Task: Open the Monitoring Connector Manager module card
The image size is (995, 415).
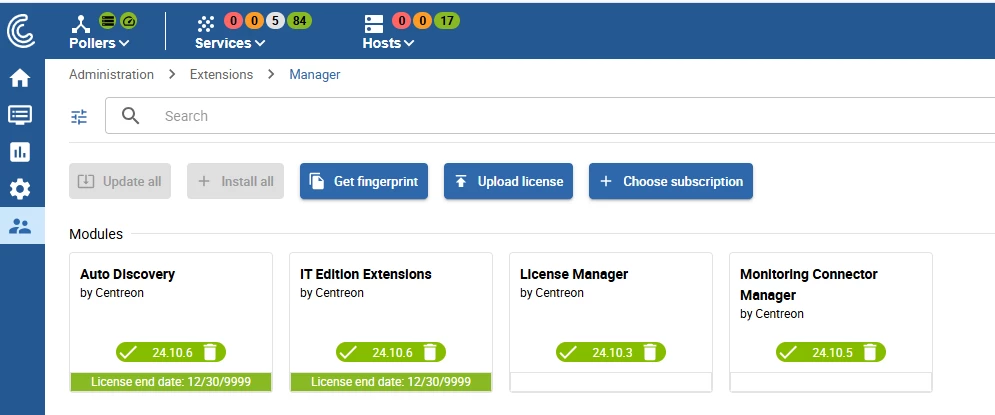Action: tap(831, 322)
